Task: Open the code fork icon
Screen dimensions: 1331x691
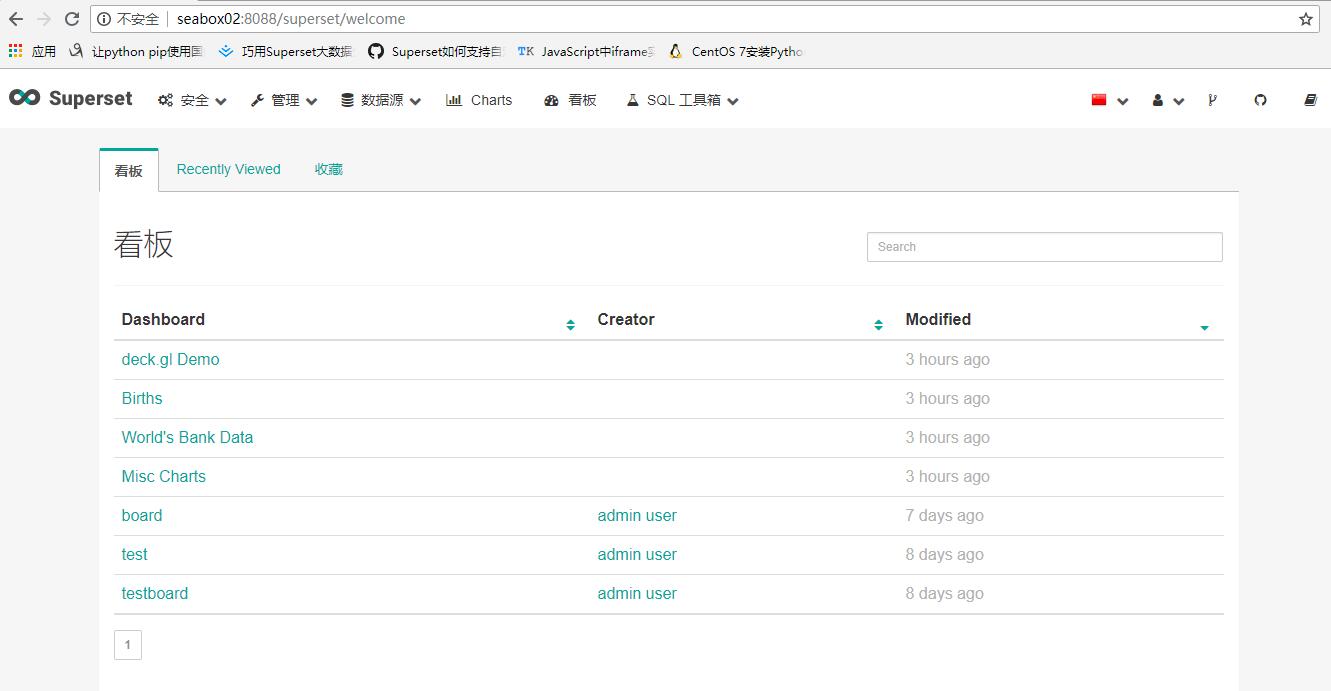Action: 1212,100
